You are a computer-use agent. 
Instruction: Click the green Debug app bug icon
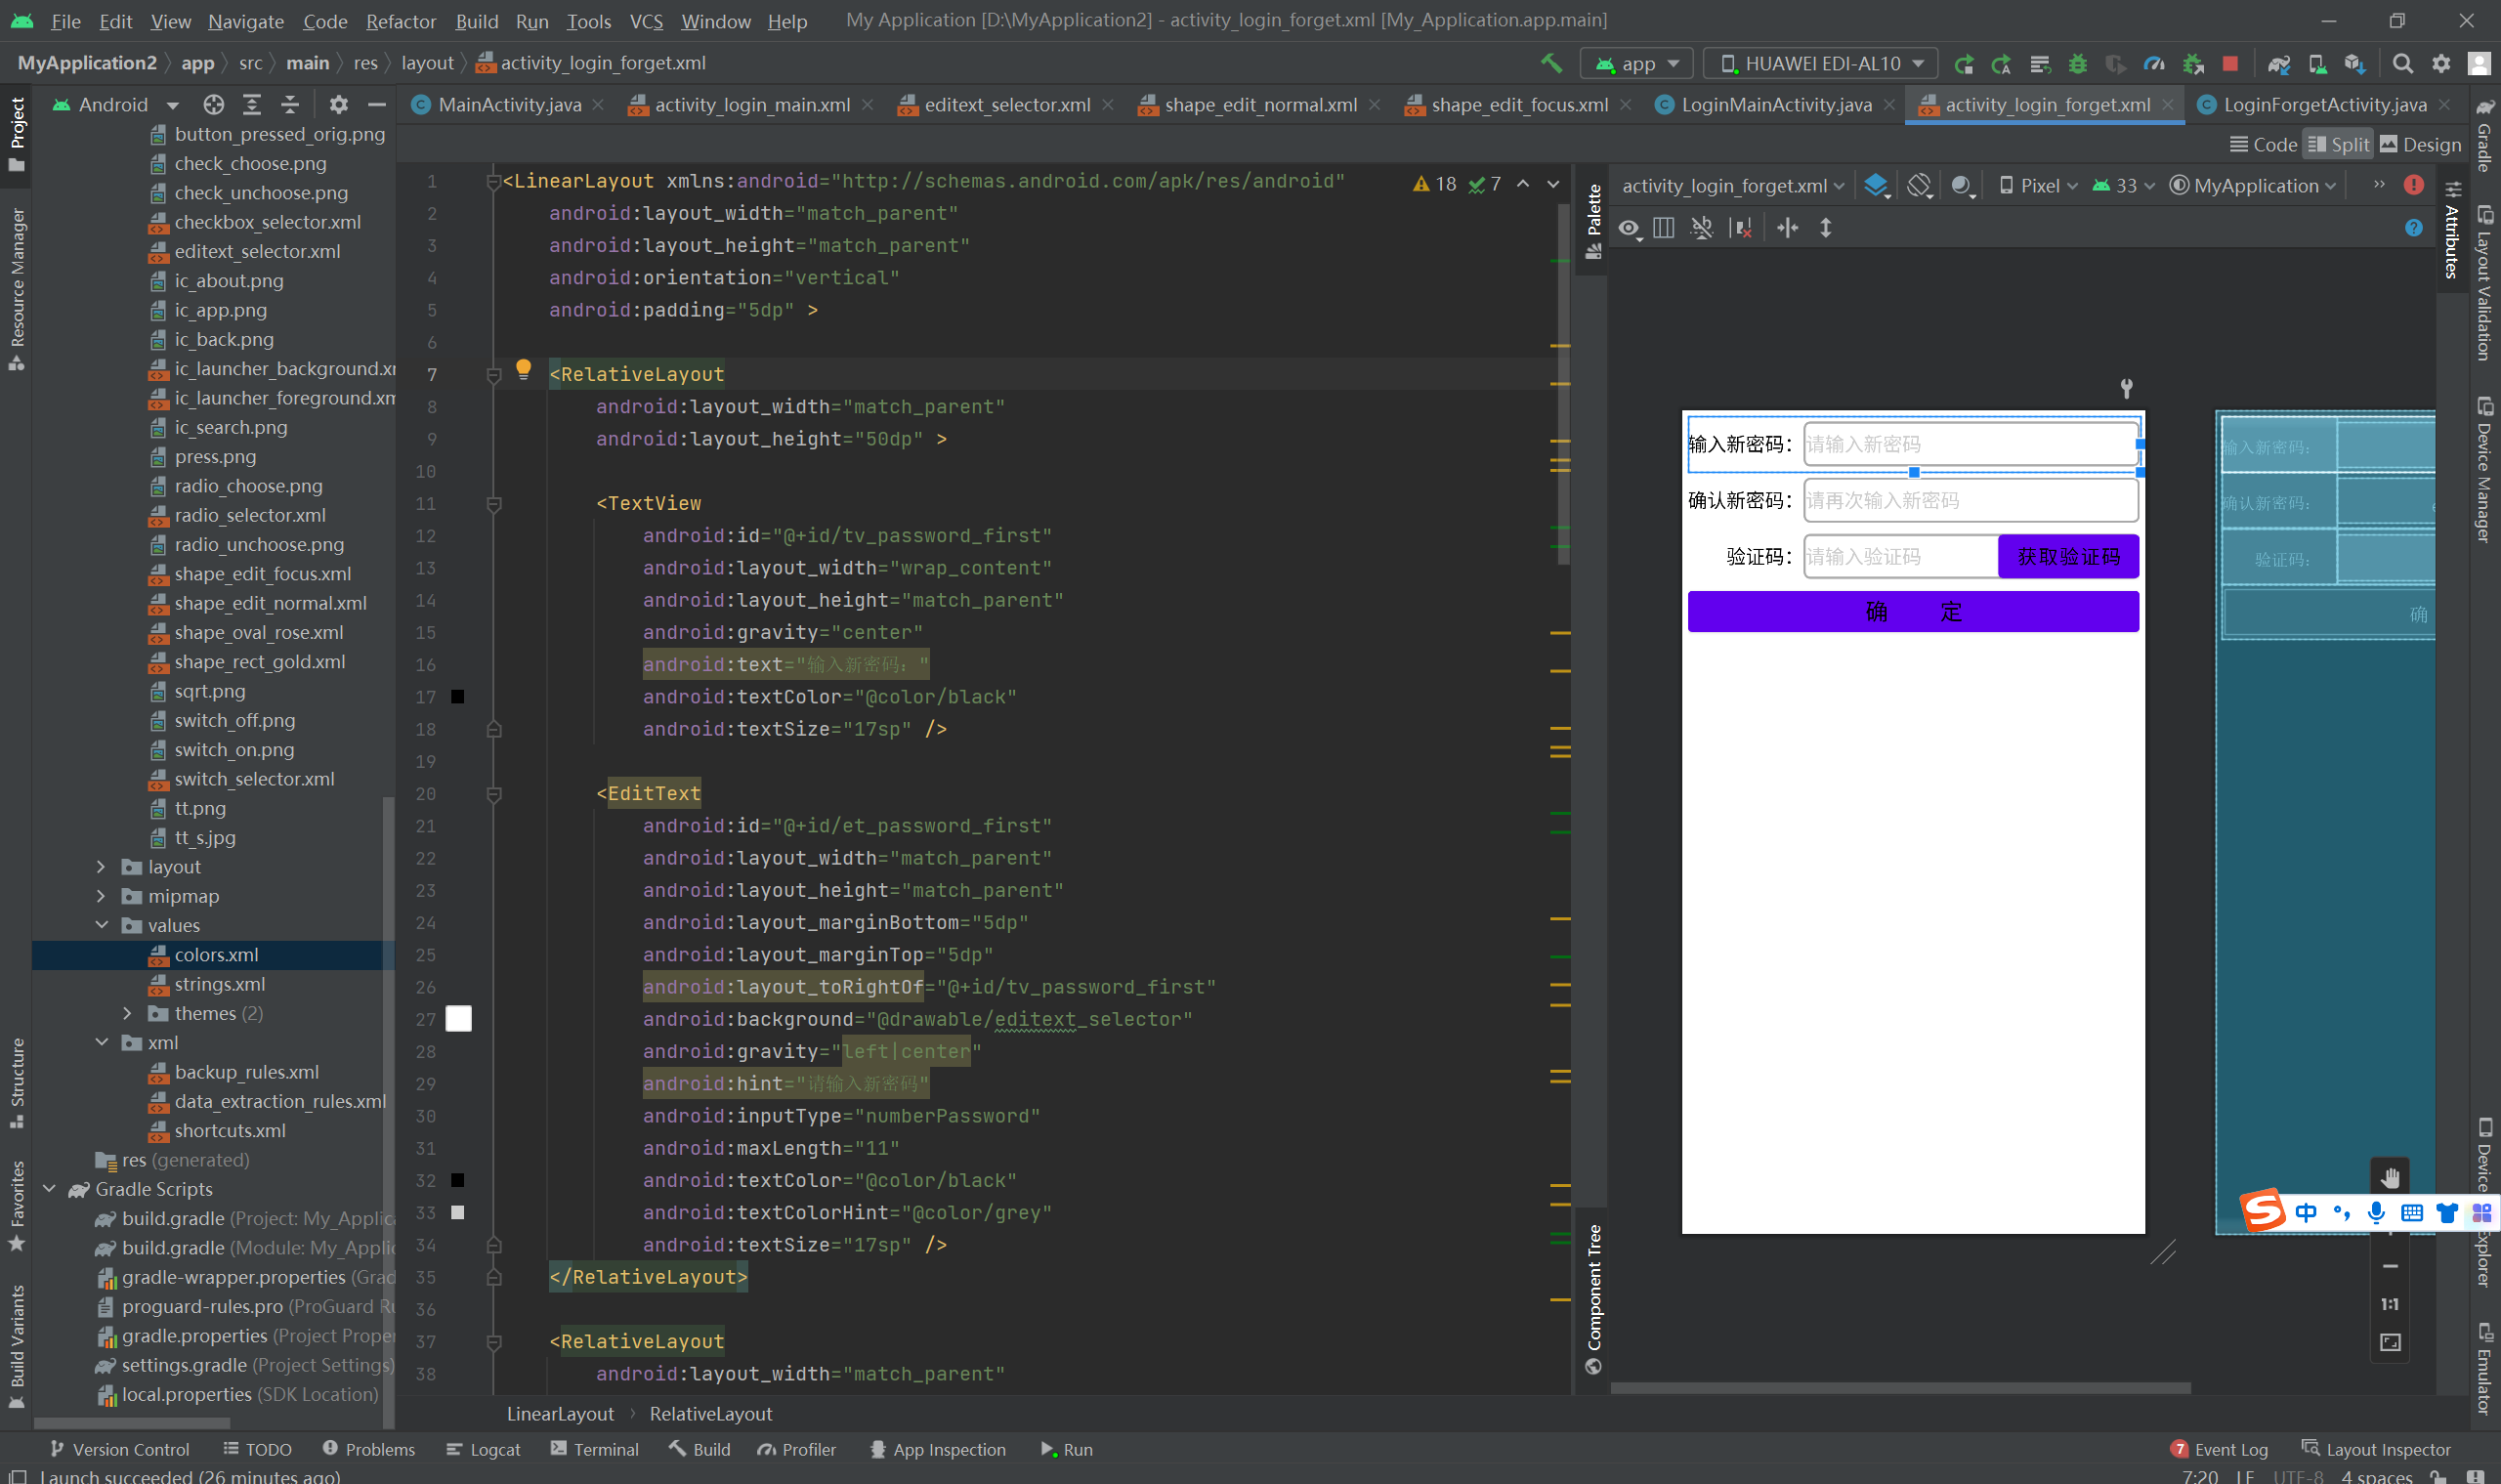(2077, 64)
